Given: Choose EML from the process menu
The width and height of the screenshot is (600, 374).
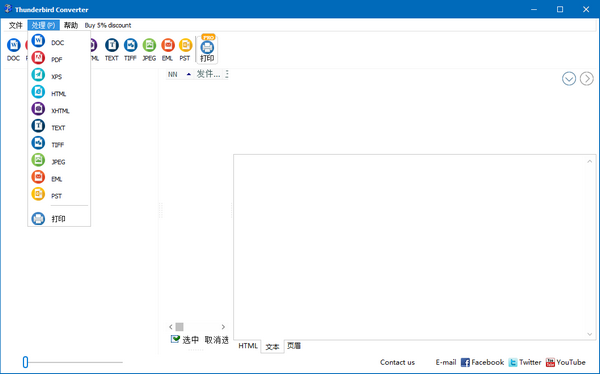Looking at the screenshot, I should (59, 178).
